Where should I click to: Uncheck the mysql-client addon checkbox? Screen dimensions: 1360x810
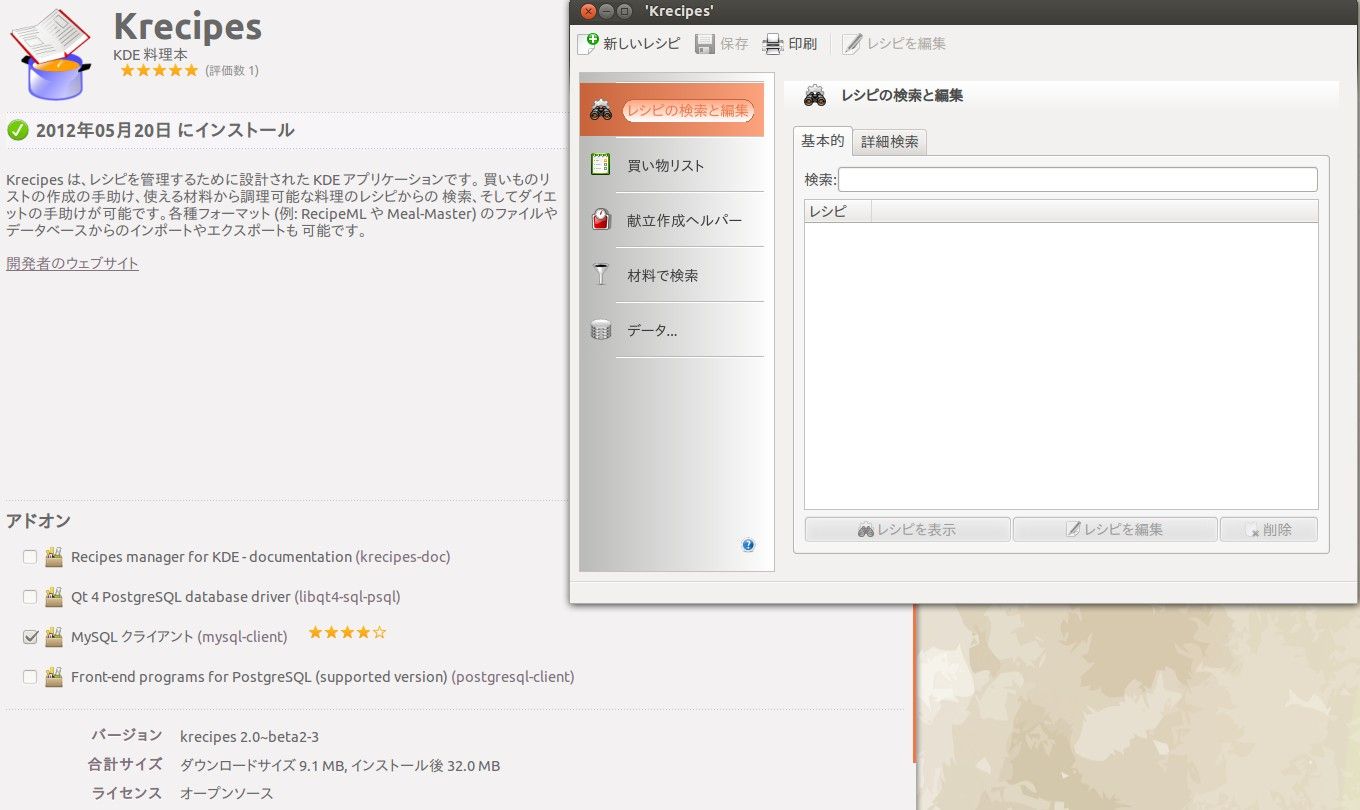point(30,637)
